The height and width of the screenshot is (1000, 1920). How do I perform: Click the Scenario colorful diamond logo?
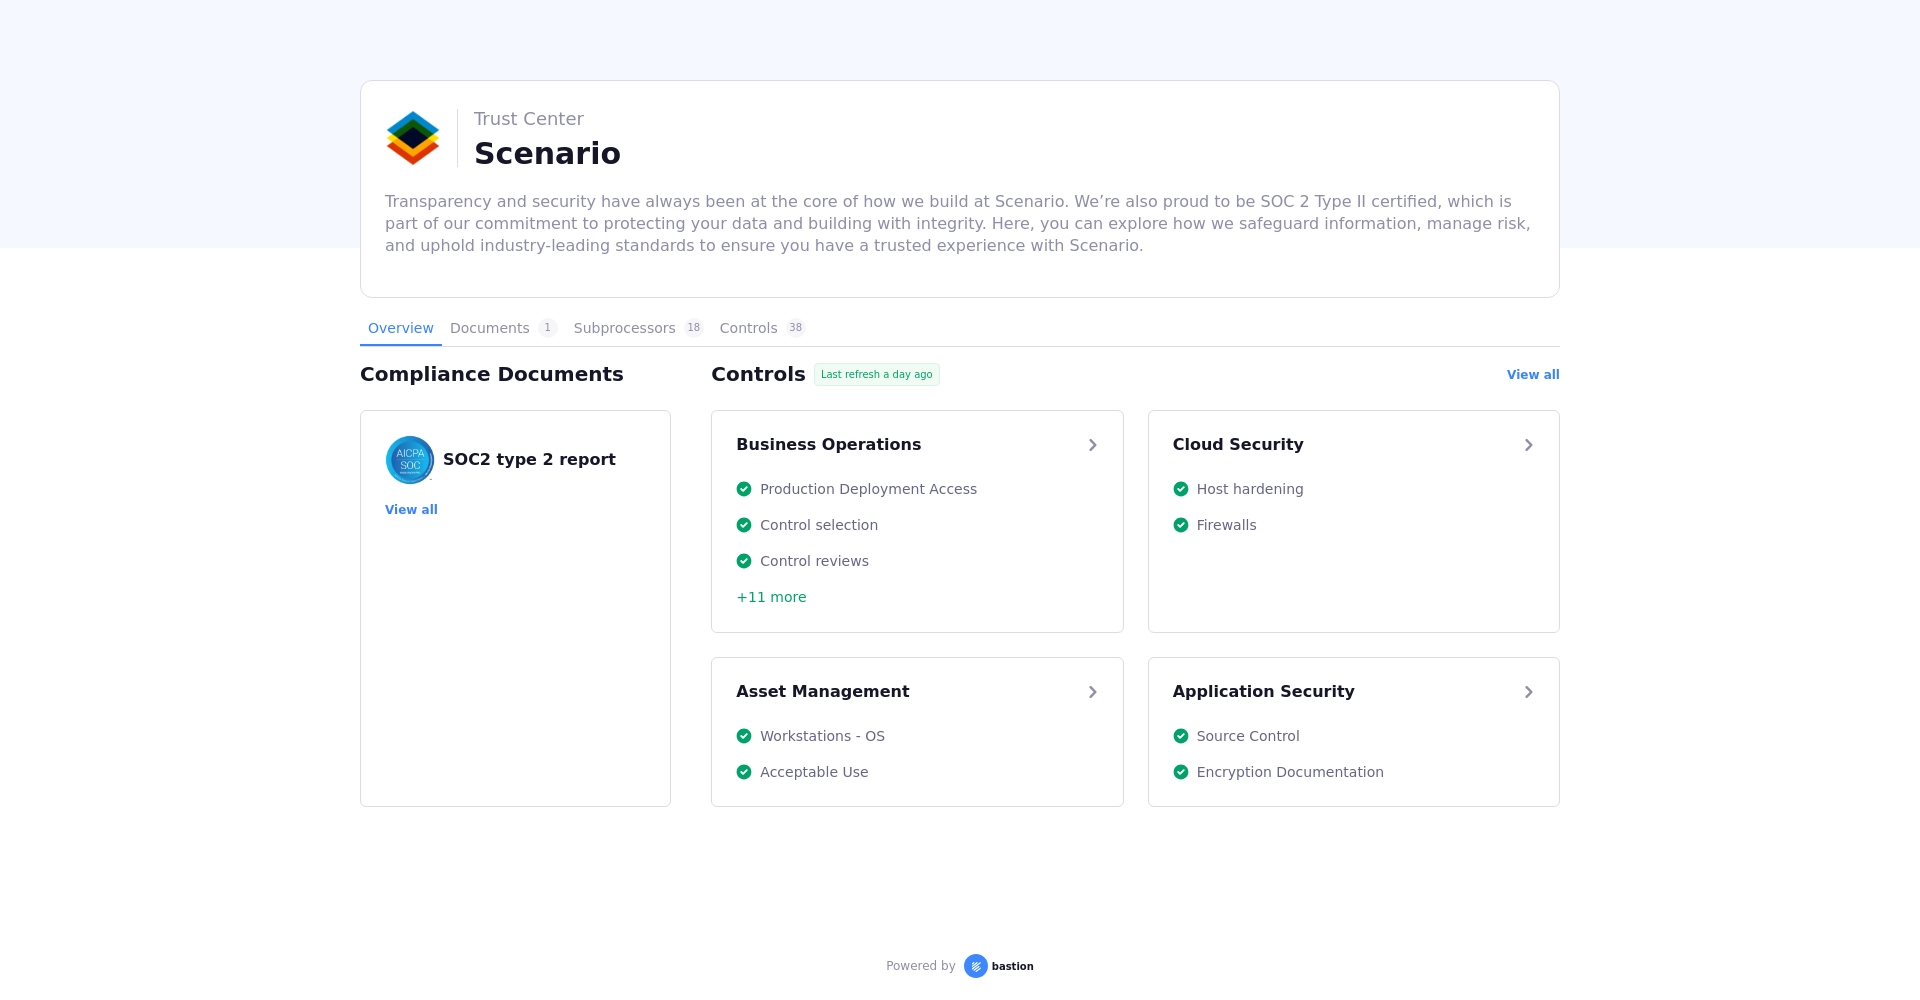tap(413, 138)
